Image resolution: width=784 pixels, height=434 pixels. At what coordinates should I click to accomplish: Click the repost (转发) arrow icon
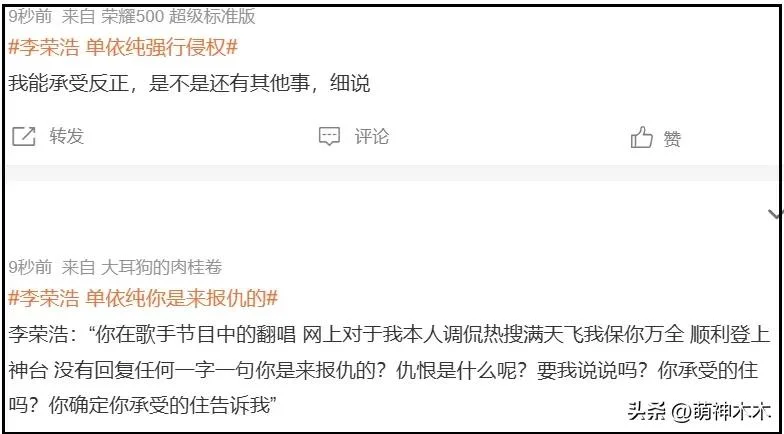pyautogui.click(x=24, y=136)
